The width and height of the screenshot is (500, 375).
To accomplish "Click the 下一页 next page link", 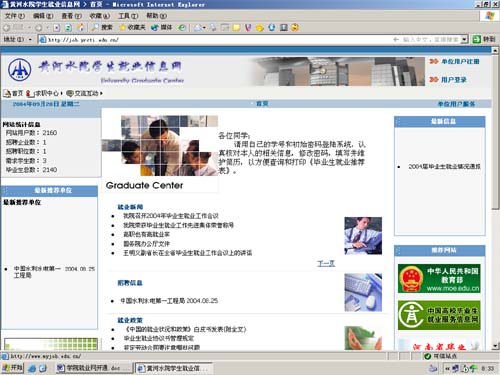I will point(326,264).
